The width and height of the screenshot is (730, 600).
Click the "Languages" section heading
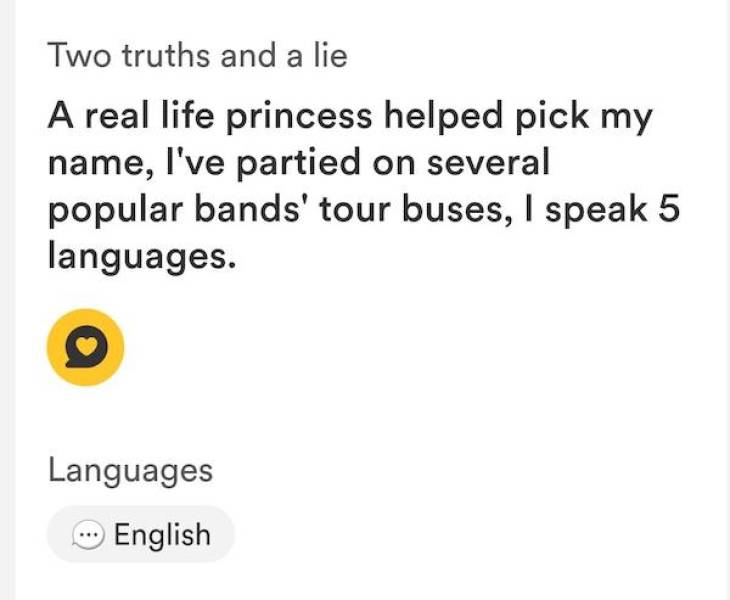(x=130, y=470)
